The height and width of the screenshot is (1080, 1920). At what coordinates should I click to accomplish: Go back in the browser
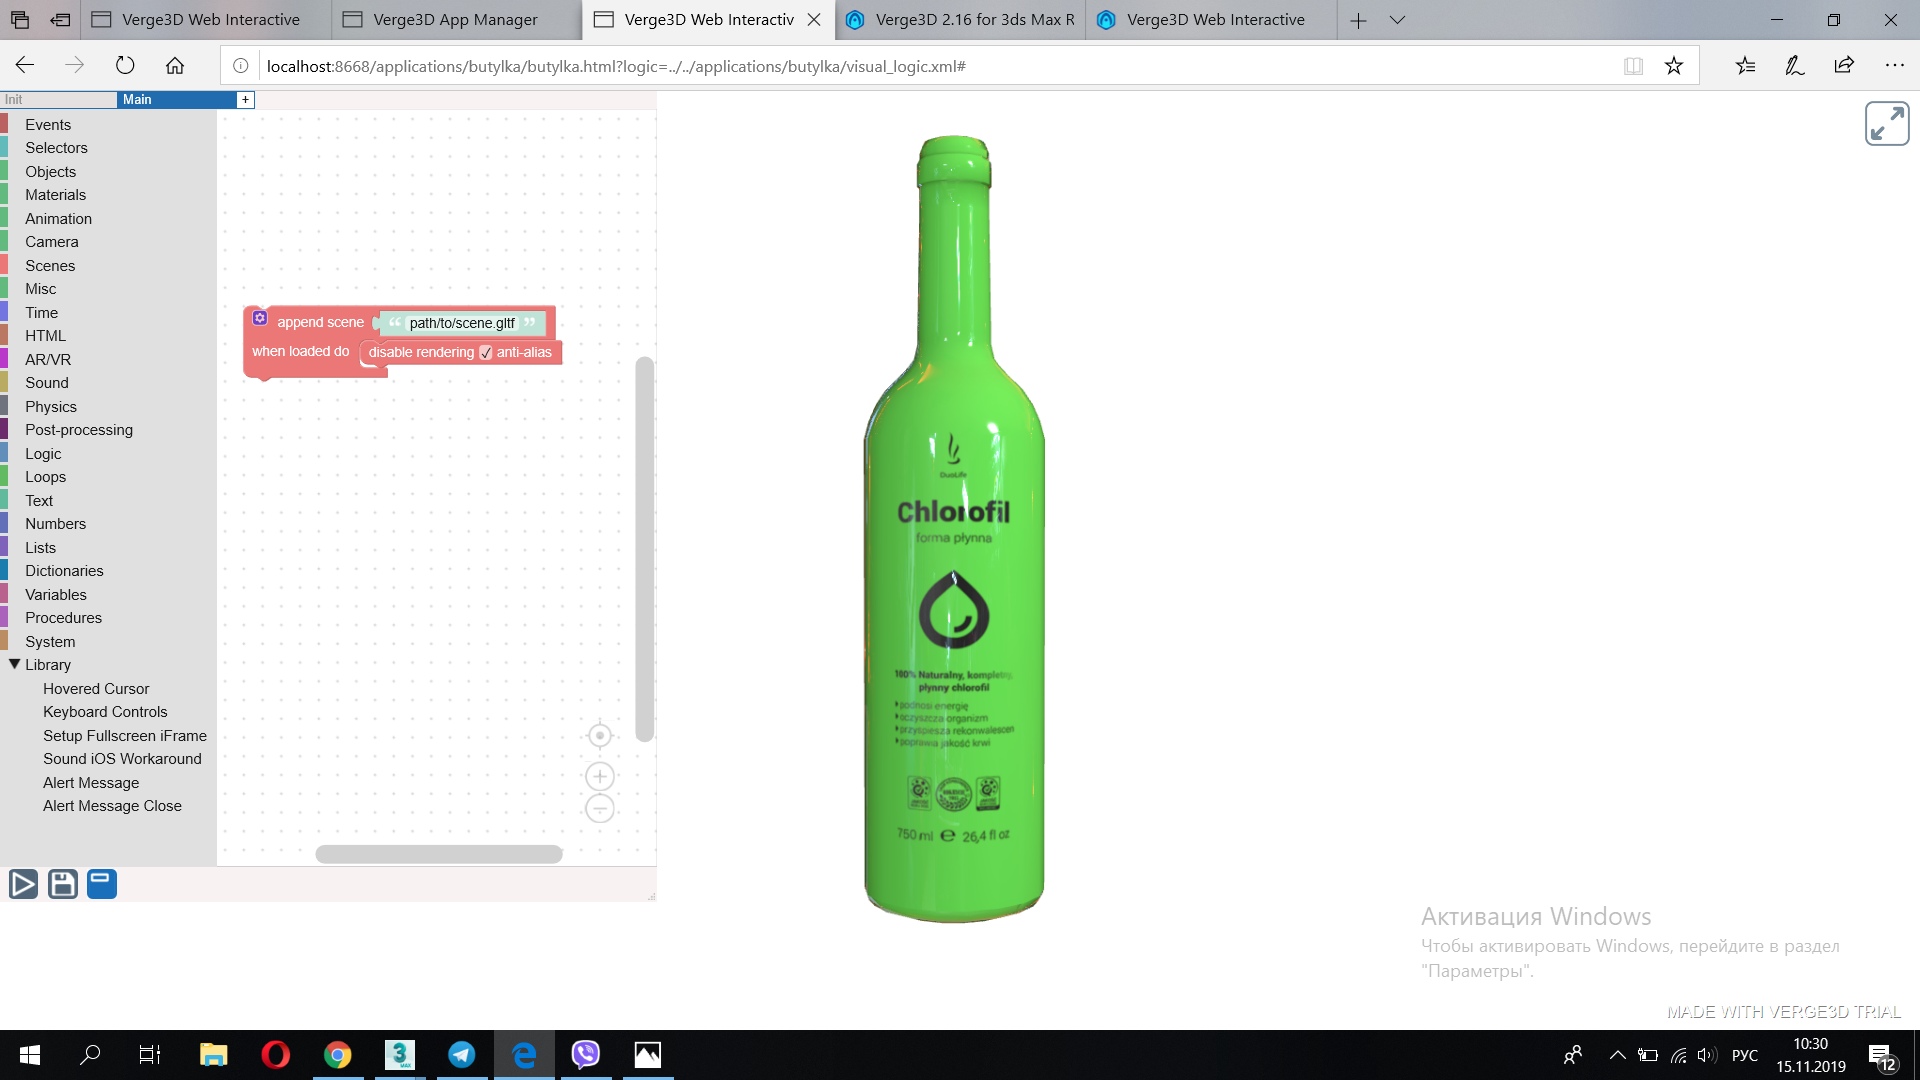pos(25,66)
